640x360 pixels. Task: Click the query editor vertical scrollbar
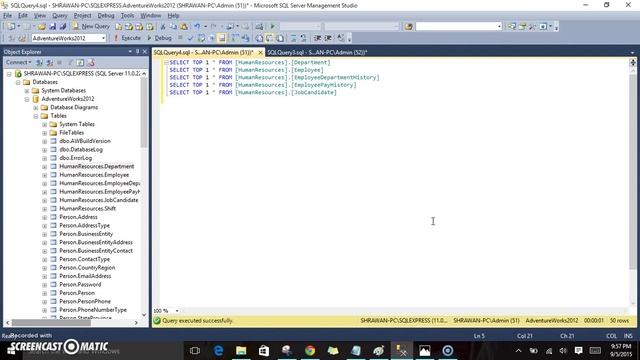[633, 171]
